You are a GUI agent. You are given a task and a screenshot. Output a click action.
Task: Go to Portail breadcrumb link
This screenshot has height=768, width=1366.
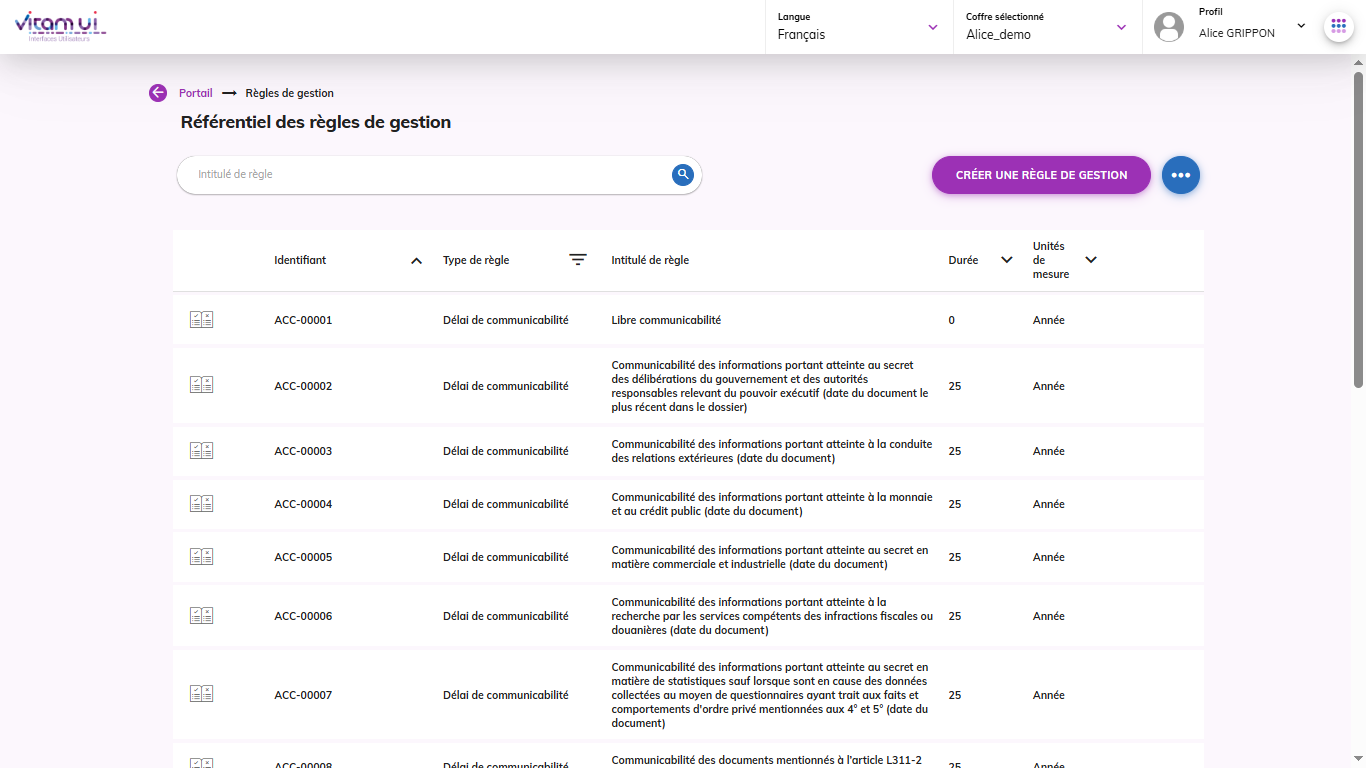coord(196,93)
